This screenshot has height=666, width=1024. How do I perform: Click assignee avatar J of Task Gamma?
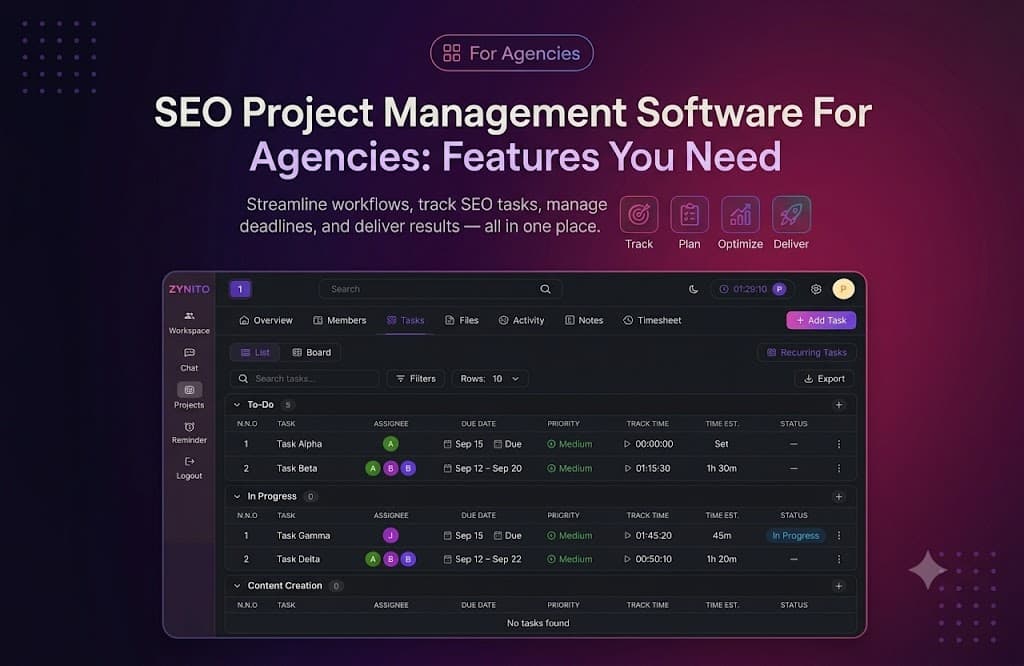[x=391, y=535]
